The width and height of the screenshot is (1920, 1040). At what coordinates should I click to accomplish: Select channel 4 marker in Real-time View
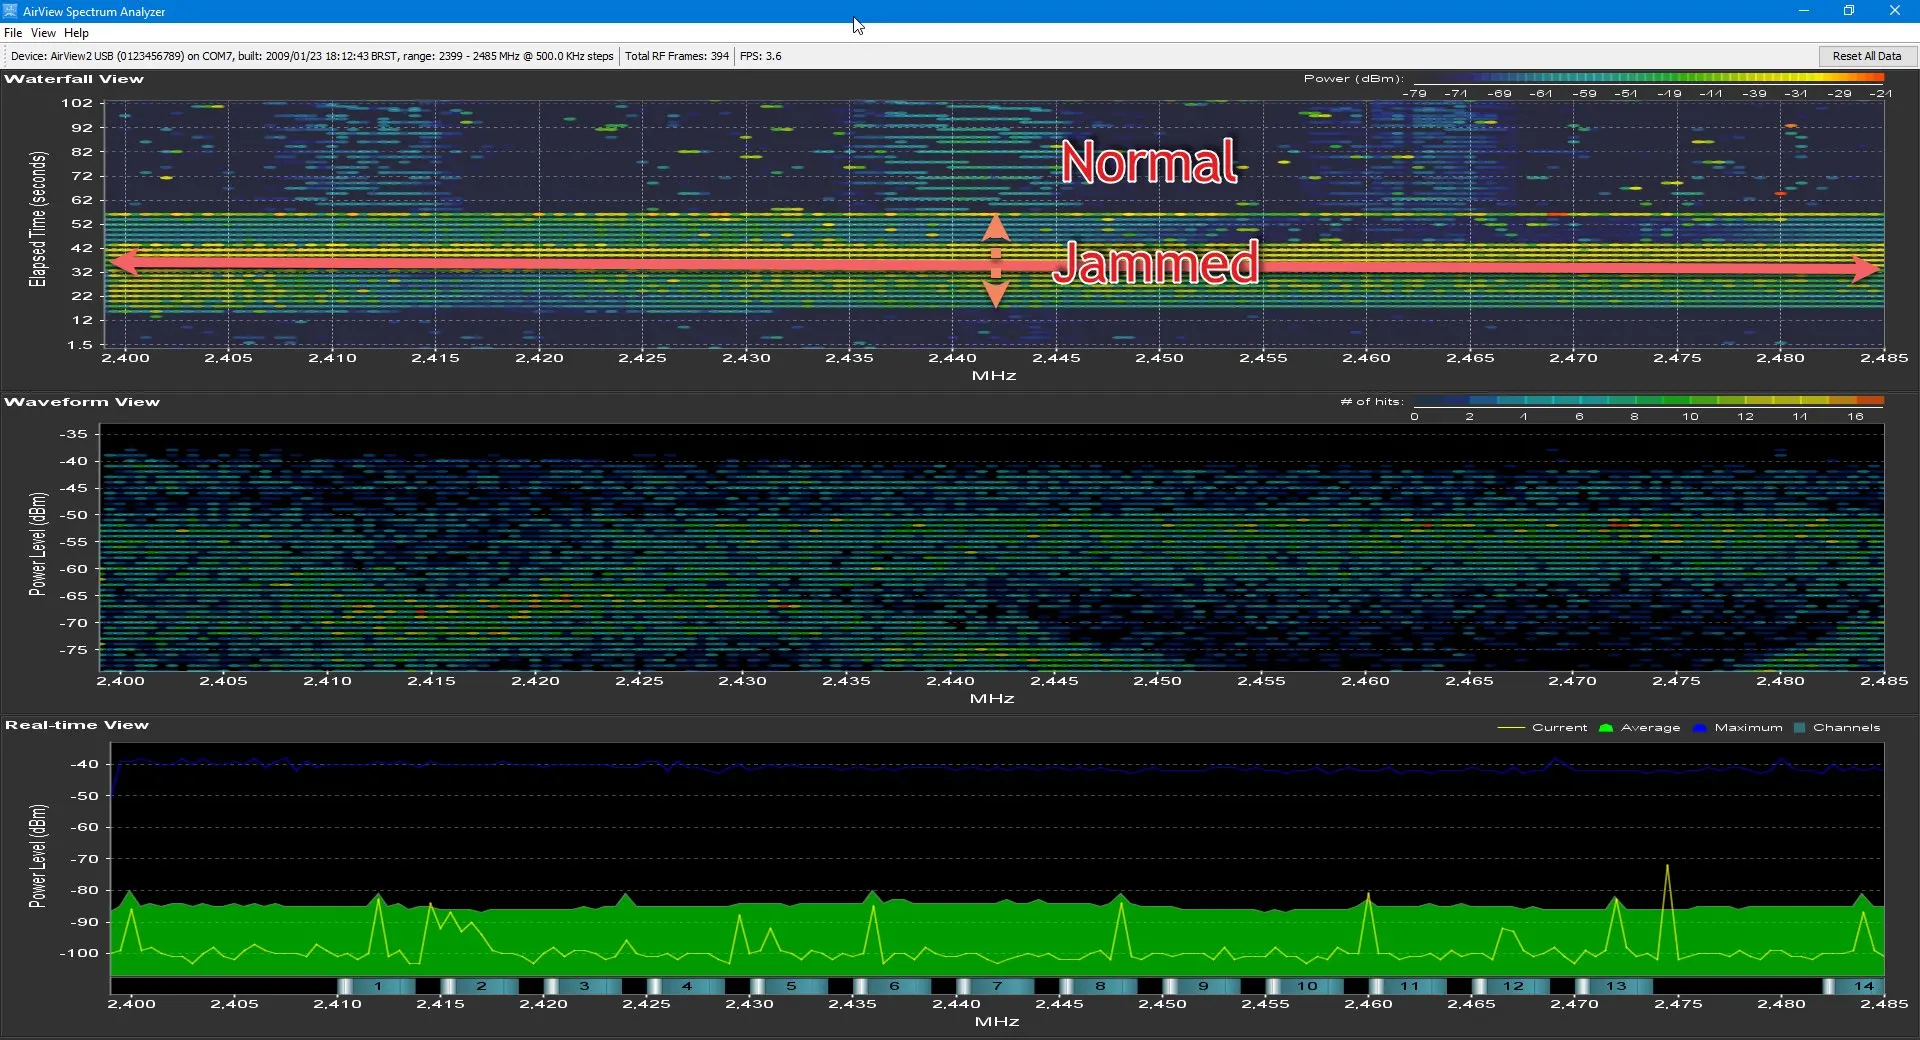687,986
